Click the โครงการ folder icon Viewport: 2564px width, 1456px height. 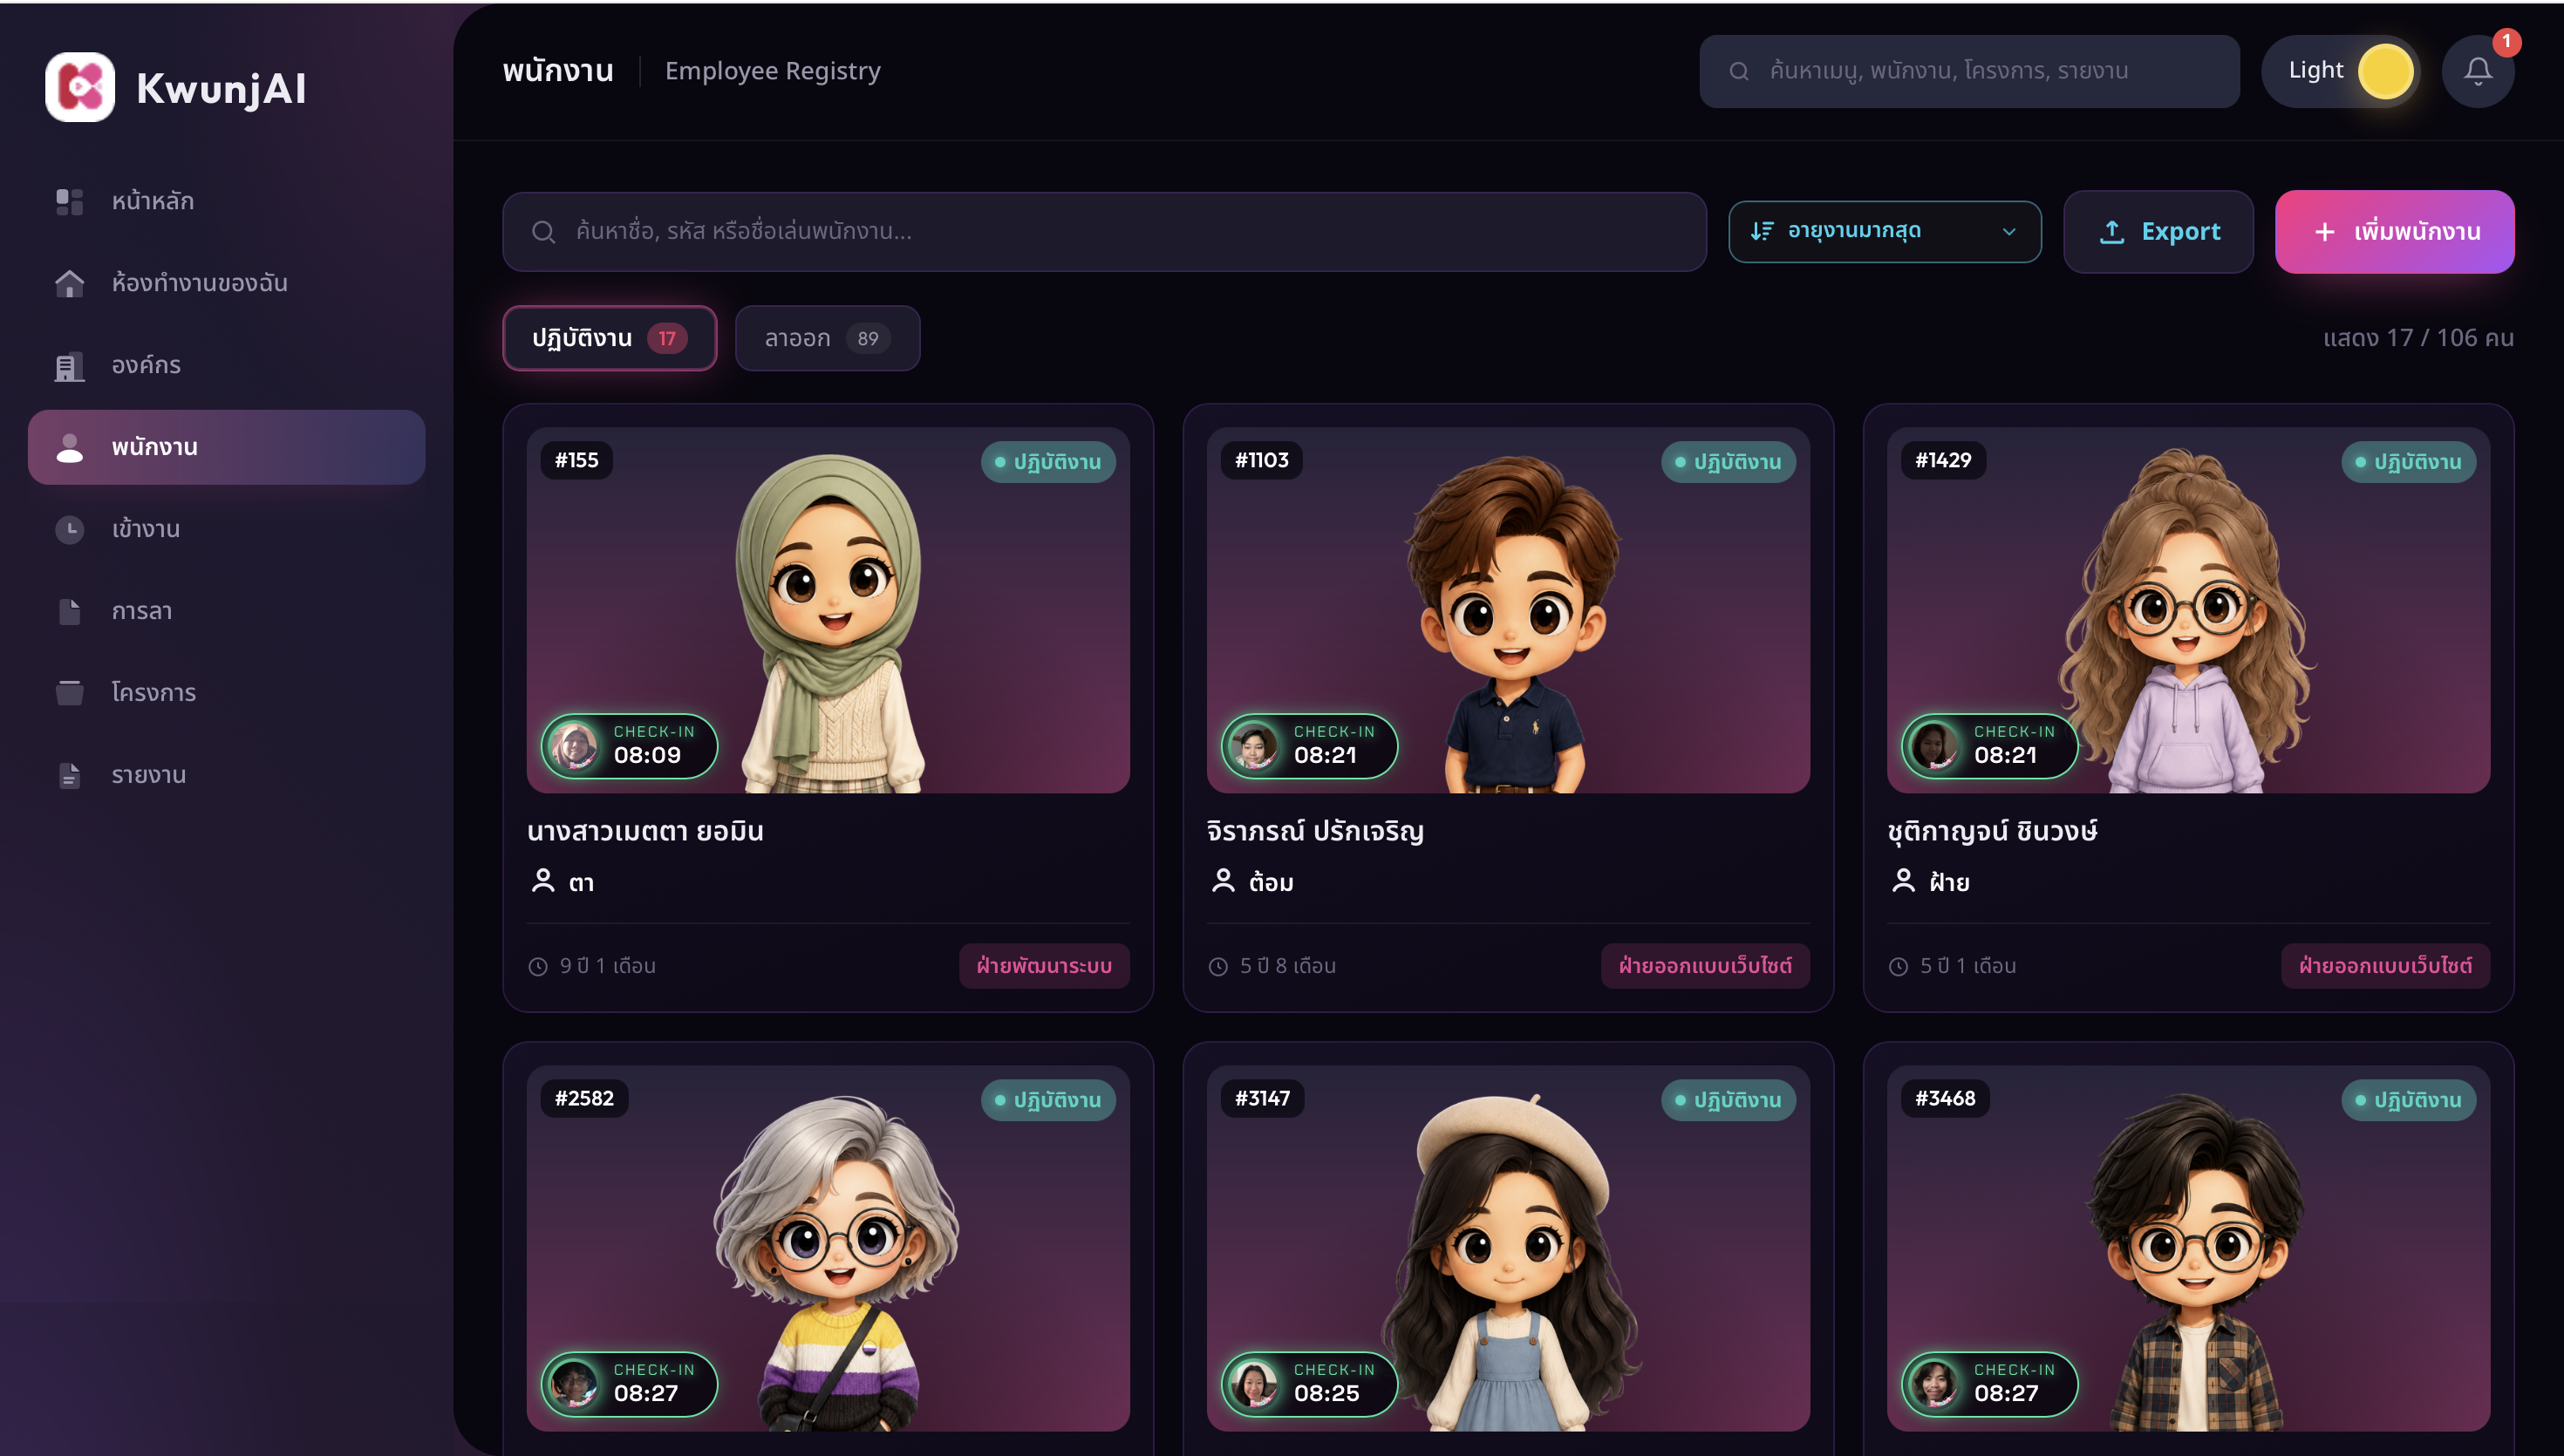point(69,692)
